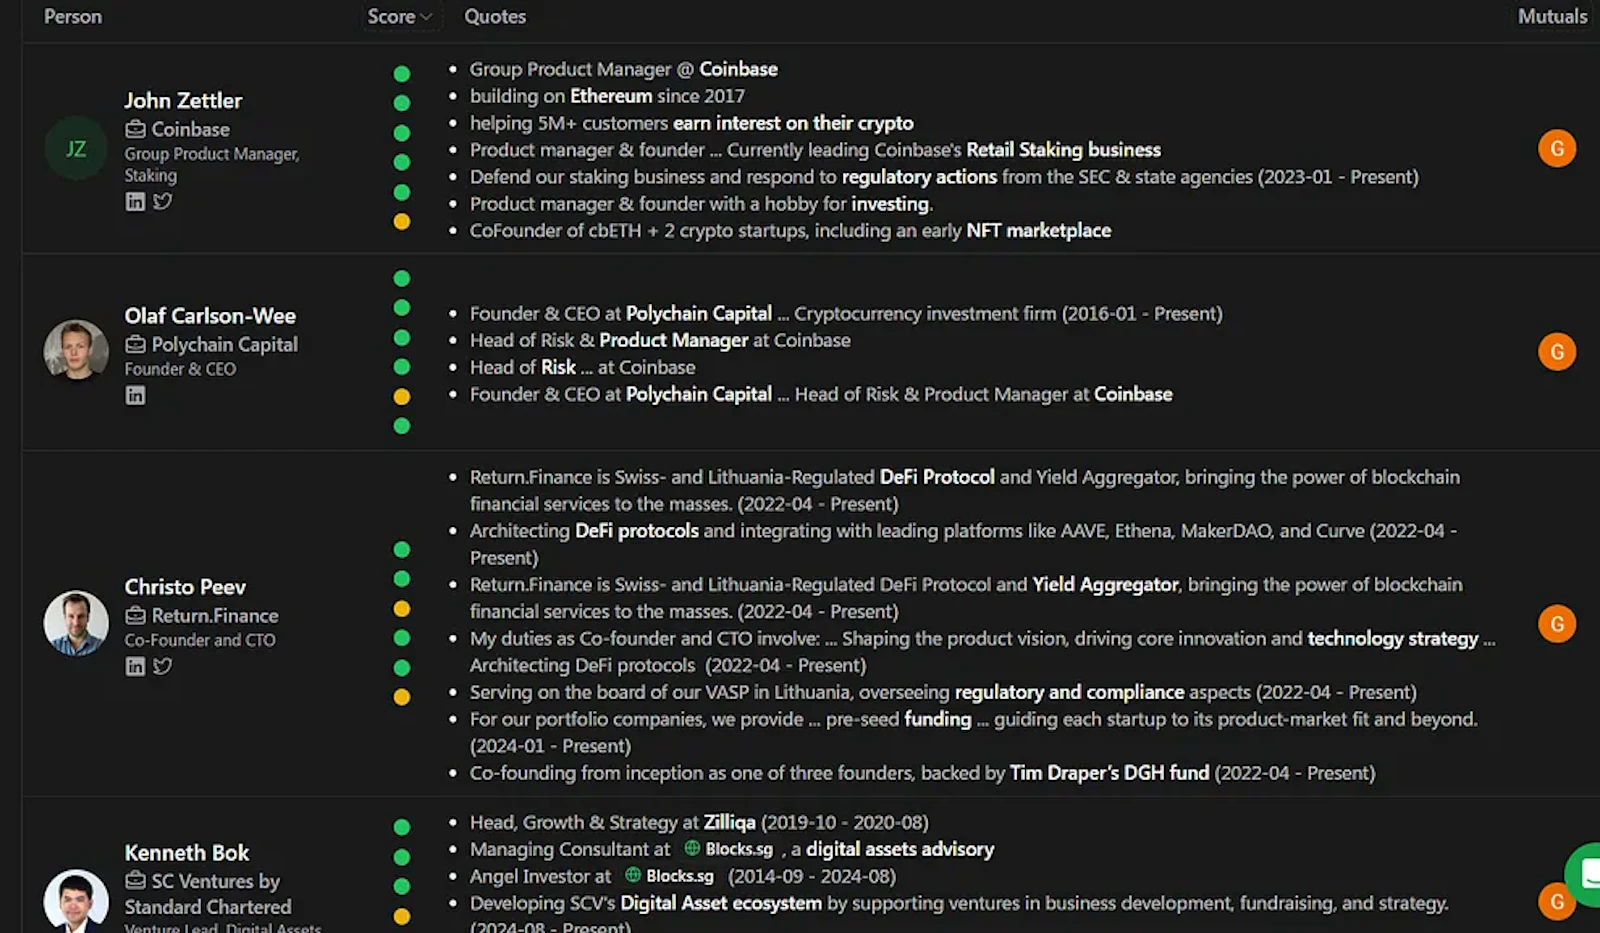Open Olaf Carlson-Wee's profile photo
The width and height of the screenshot is (1600, 933).
(75, 351)
